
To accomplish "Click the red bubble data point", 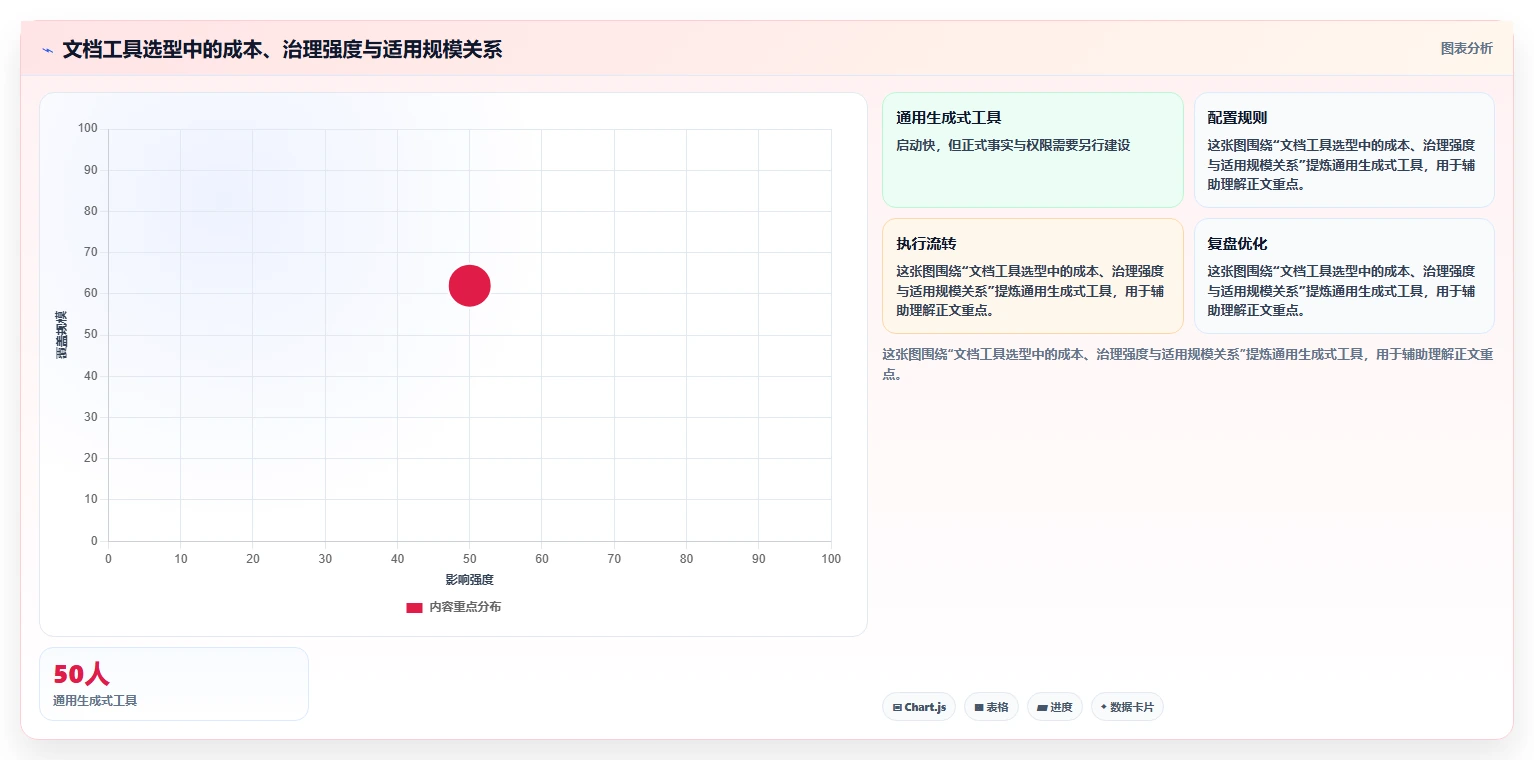I will pos(469,286).
